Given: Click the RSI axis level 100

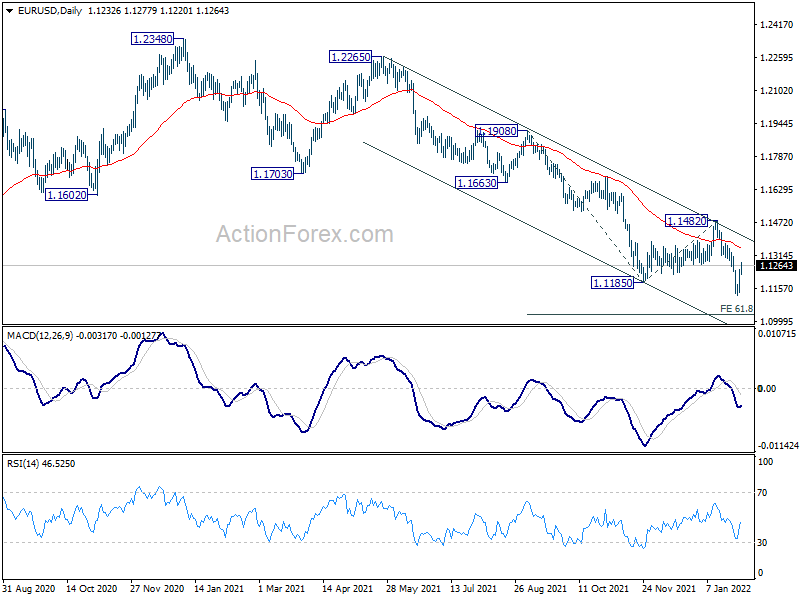Looking at the screenshot, I should tap(766, 462).
